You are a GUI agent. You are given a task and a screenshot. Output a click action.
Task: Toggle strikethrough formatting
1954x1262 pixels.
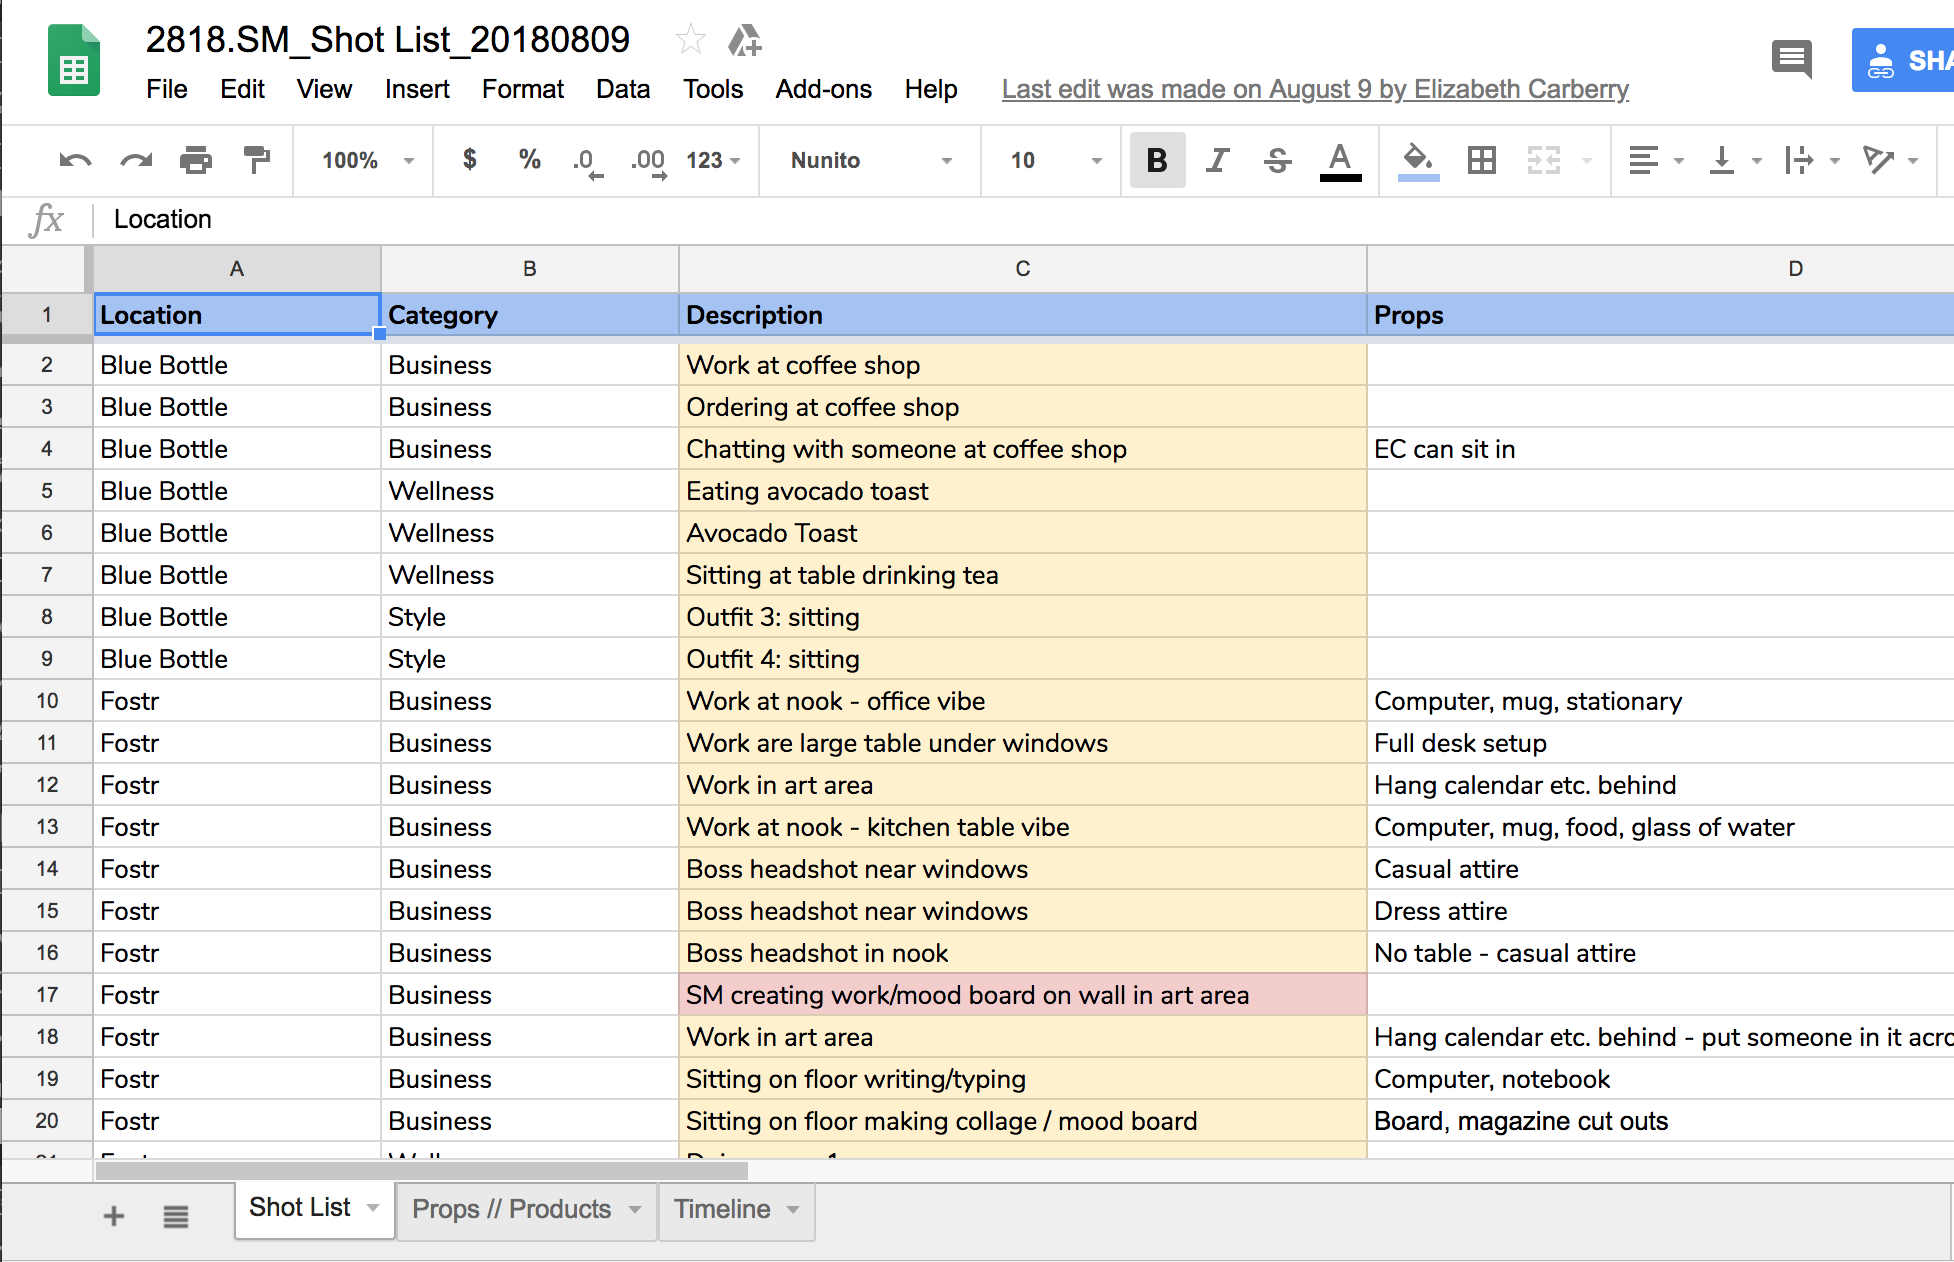point(1278,160)
